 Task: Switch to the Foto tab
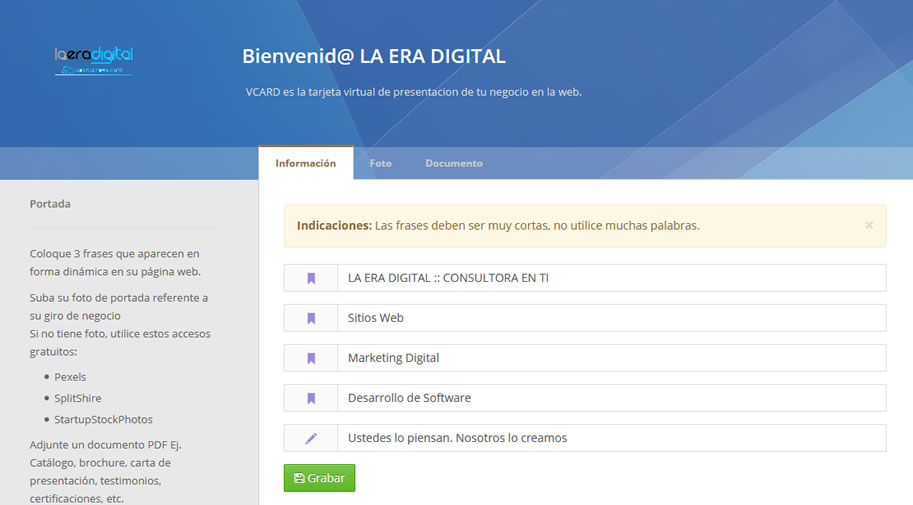coord(380,163)
